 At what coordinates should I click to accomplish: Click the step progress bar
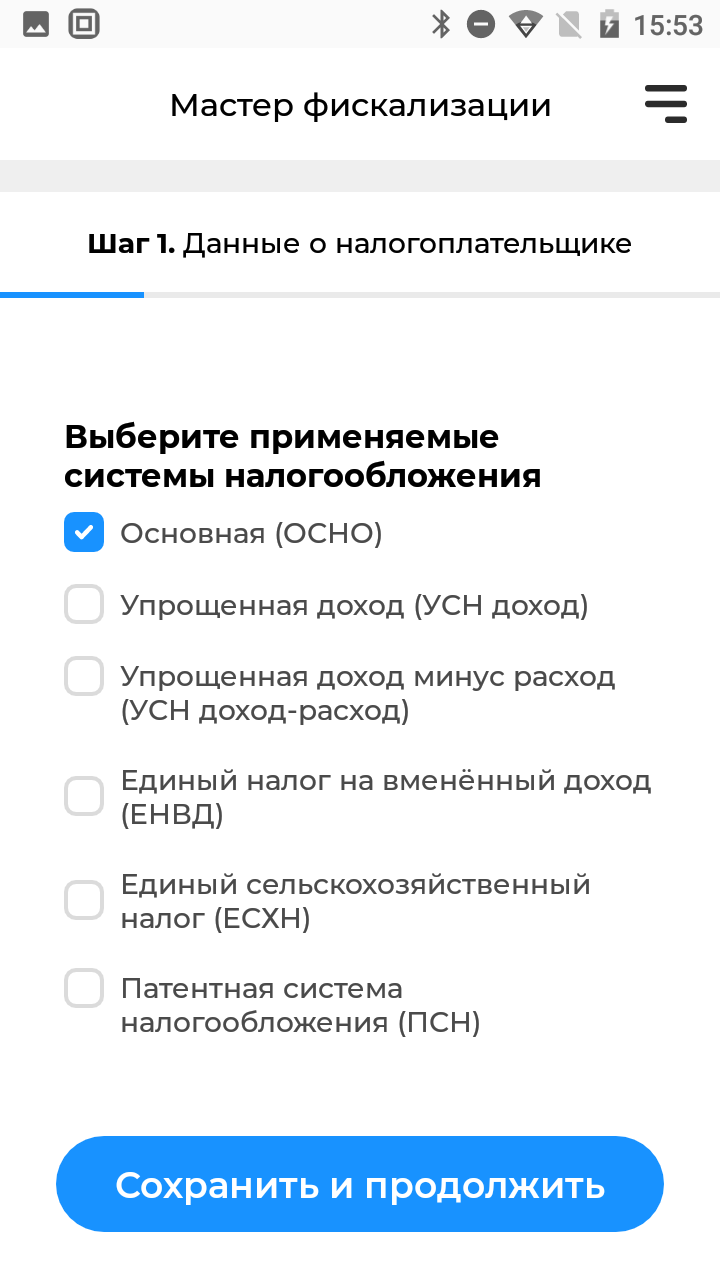pyautogui.click(x=360, y=295)
